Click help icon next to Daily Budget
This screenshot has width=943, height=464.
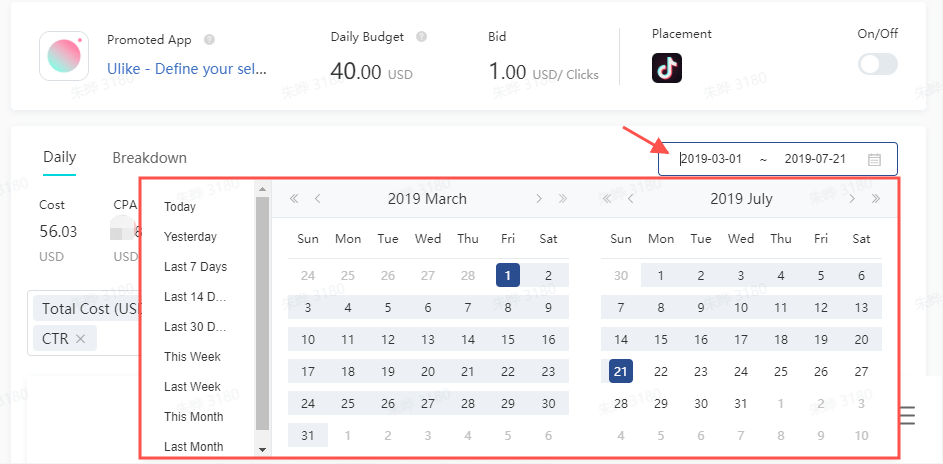tap(421, 37)
